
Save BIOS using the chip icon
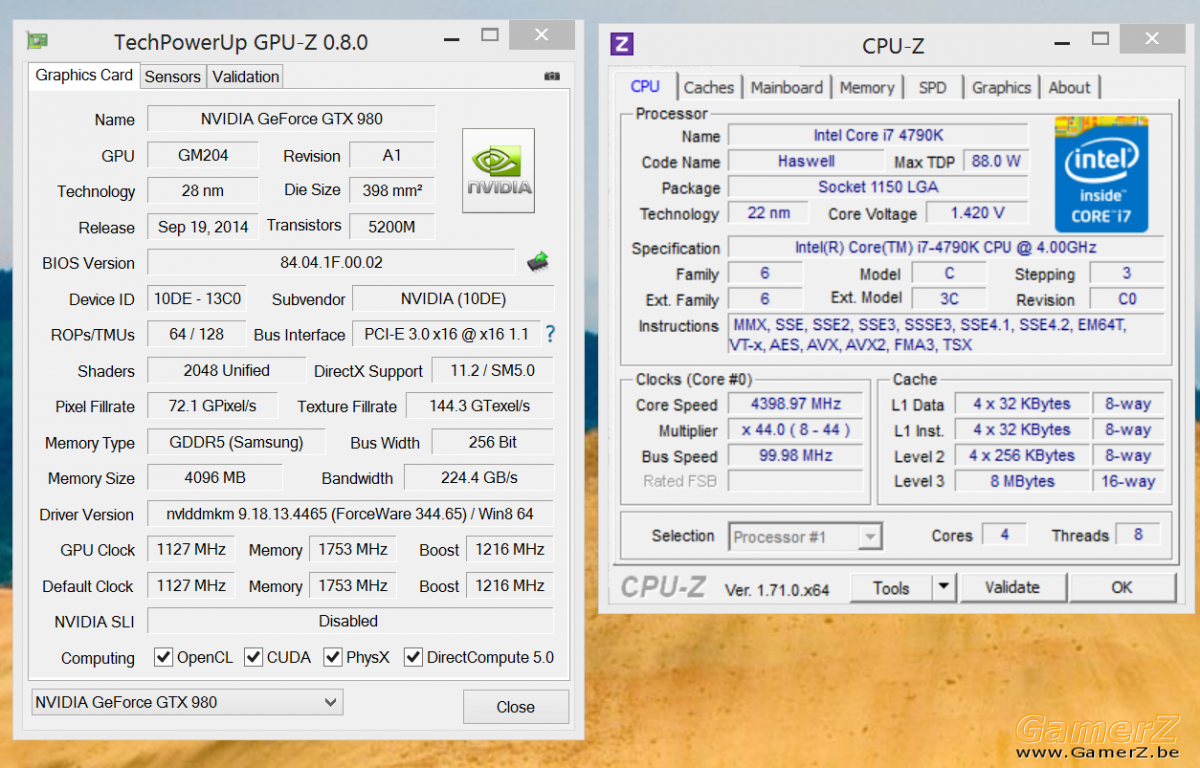[538, 262]
